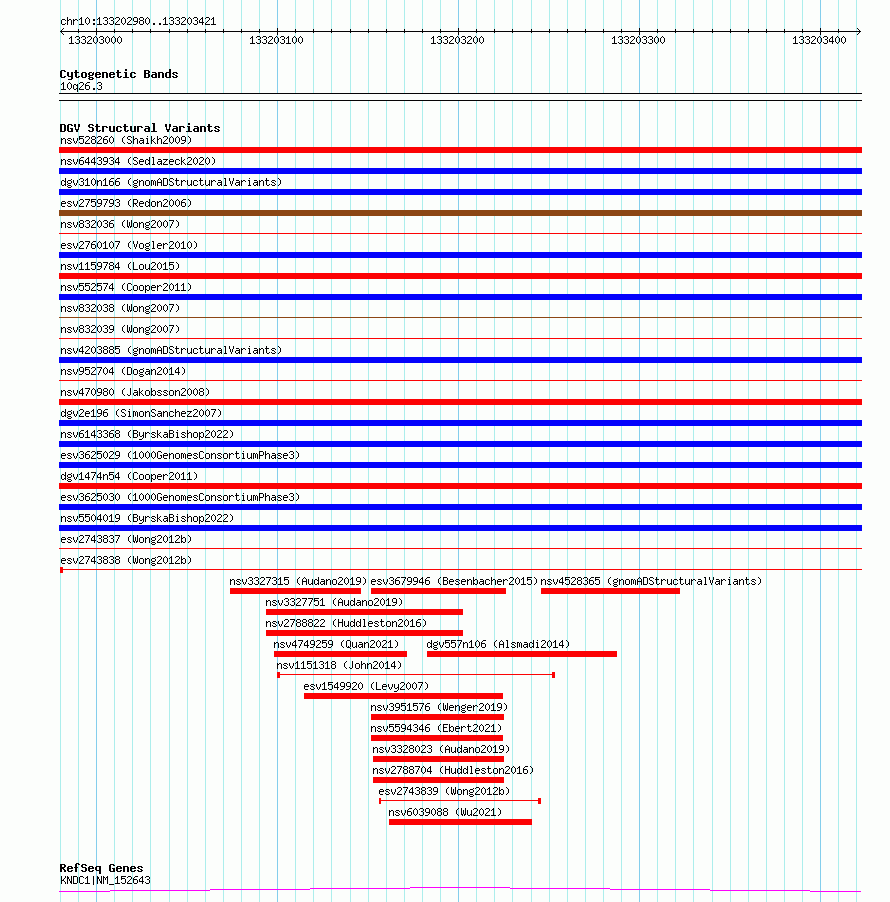
Task: Open nsv470980 (Jakobsson2008) variant
Action: (x=135, y=392)
